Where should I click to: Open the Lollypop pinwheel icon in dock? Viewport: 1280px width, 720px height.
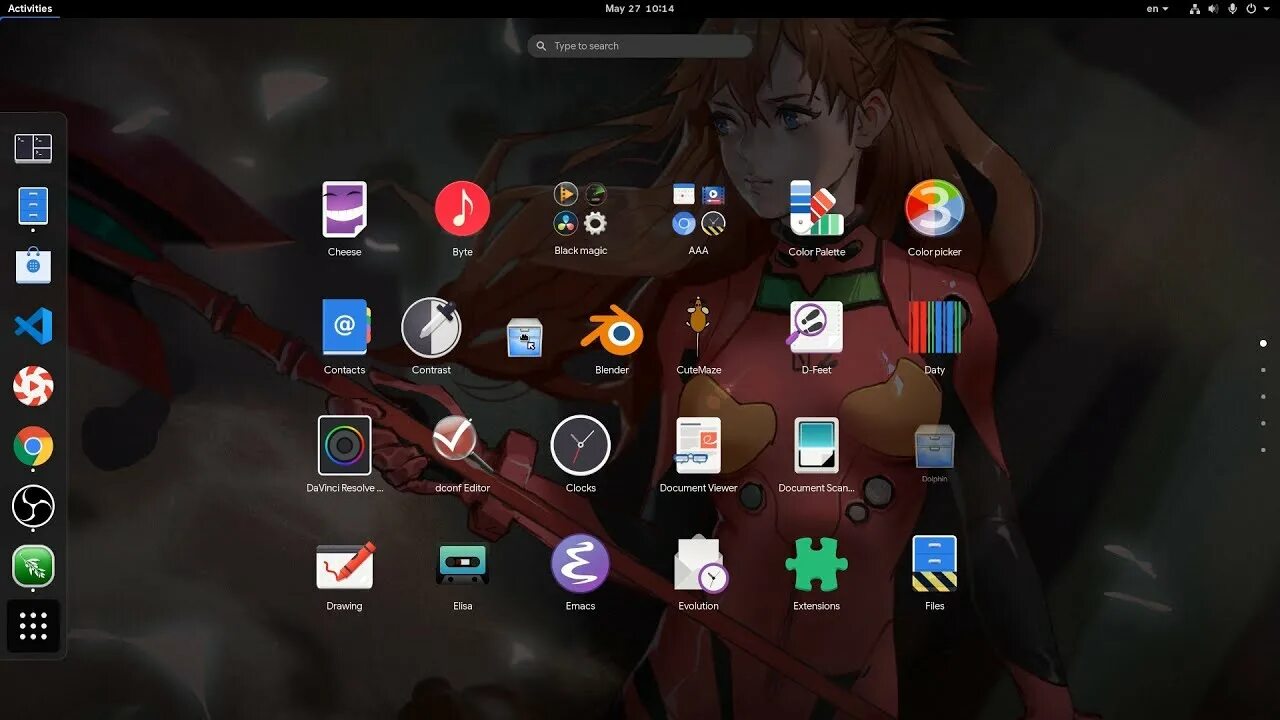coord(33,386)
